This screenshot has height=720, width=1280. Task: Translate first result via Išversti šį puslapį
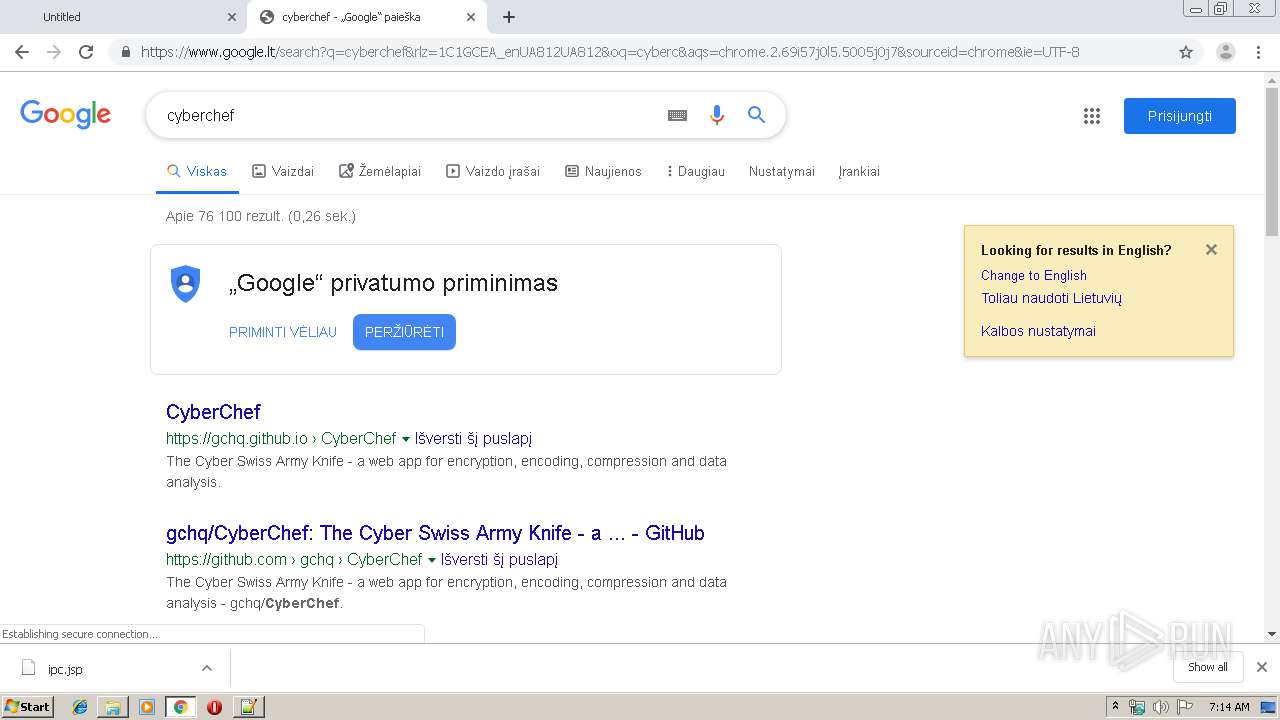(473, 439)
